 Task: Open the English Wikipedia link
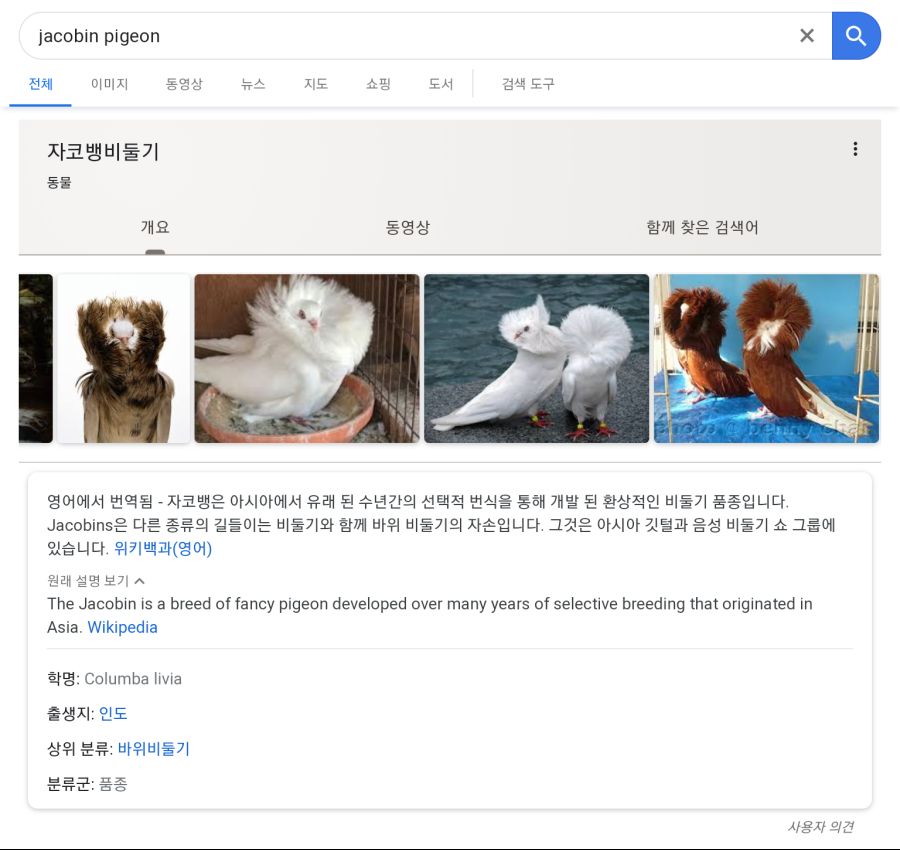122,627
